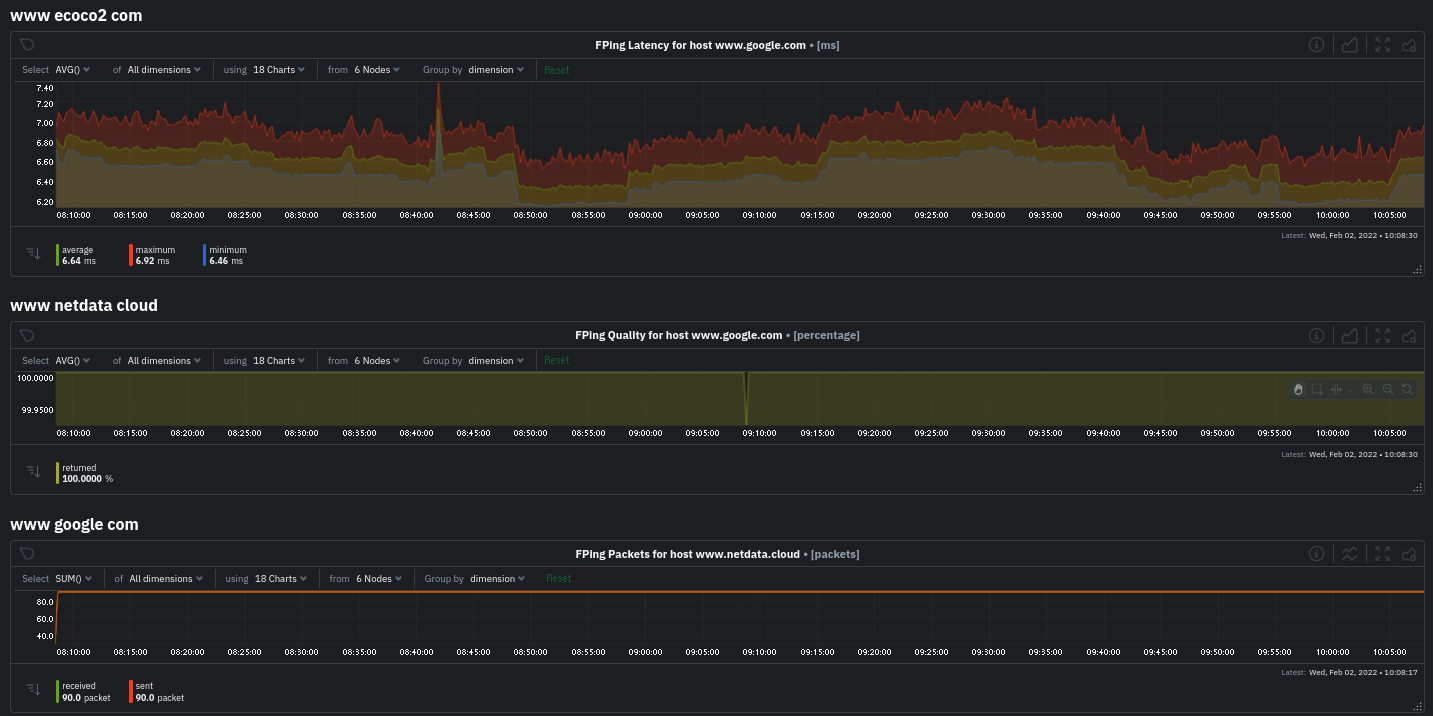This screenshot has height=716, width=1433.
Task: Reset zoom on the FPing Quality chart
Action: [x=1406, y=389]
